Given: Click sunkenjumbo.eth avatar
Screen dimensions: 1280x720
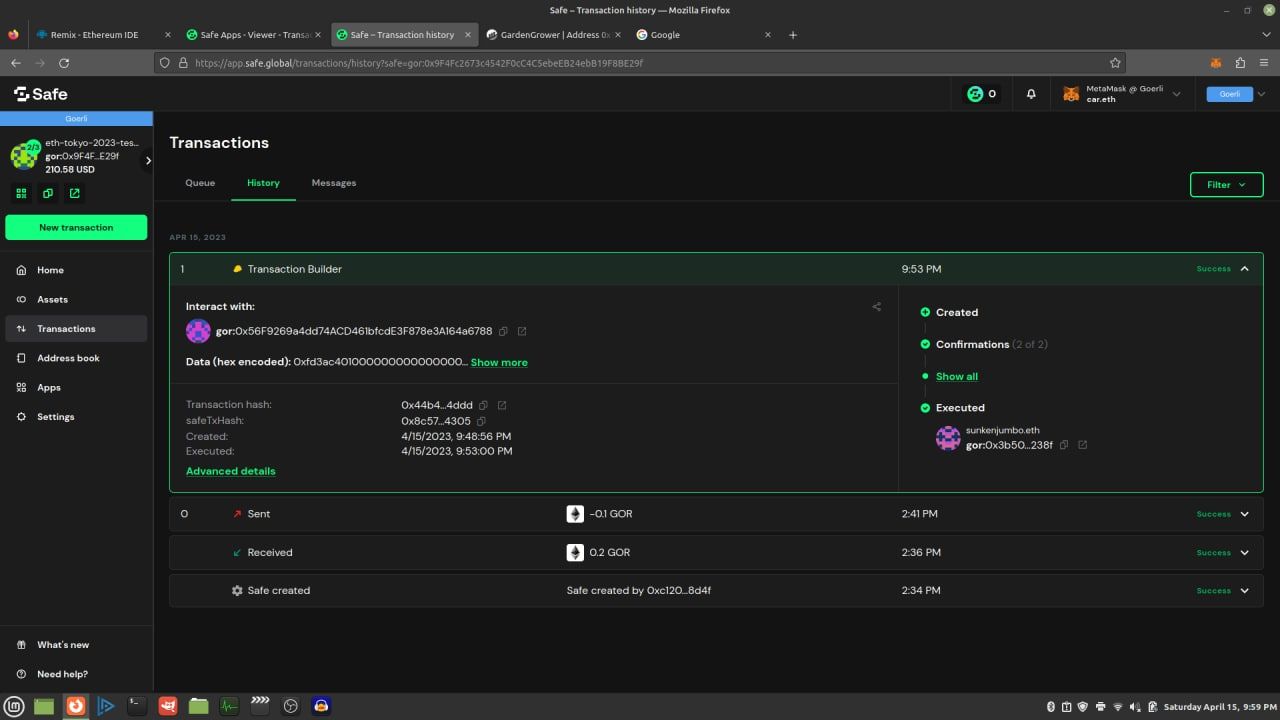Looking at the screenshot, I should 948,438.
